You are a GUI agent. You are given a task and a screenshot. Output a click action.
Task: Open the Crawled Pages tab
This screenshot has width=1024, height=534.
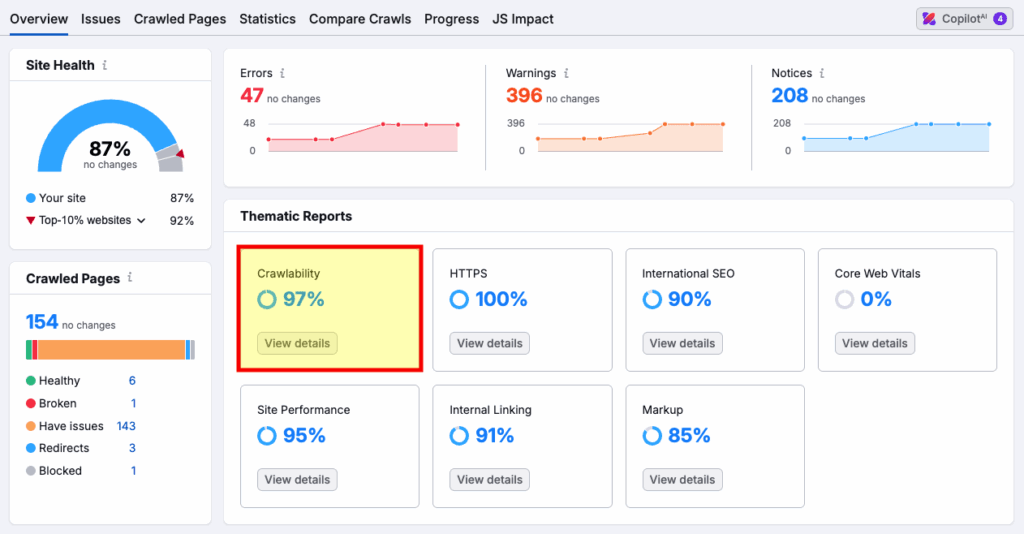180,19
